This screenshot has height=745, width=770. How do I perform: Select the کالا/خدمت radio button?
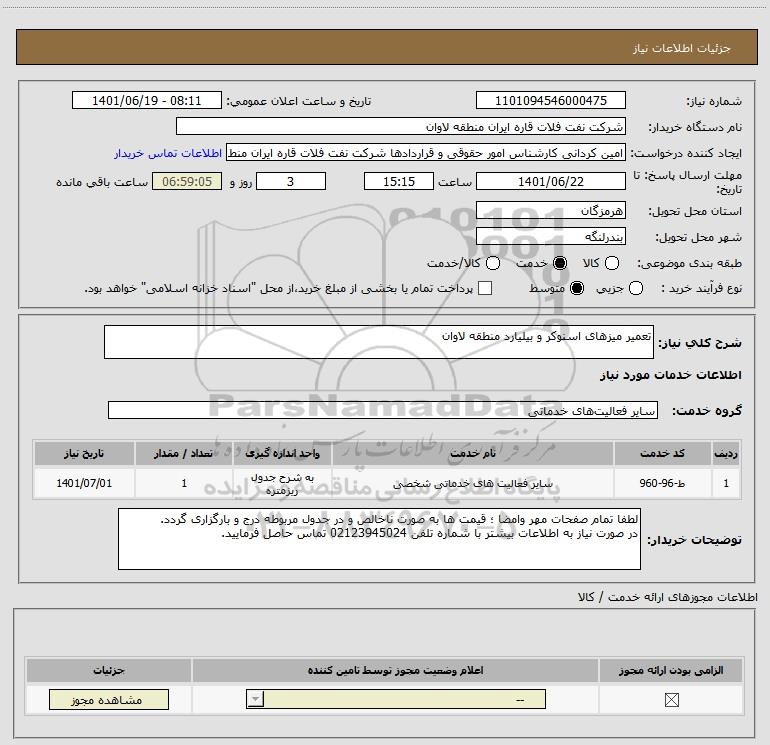pyautogui.click(x=493, y=263)
